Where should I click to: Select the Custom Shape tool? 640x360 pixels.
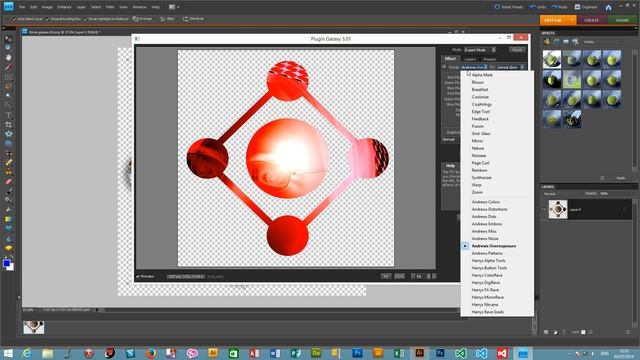point(8,229)
